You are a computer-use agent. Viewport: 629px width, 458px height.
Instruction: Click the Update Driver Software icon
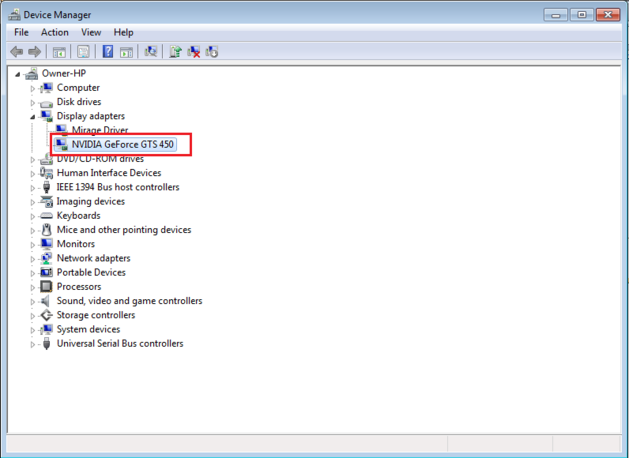pos(176,52)
